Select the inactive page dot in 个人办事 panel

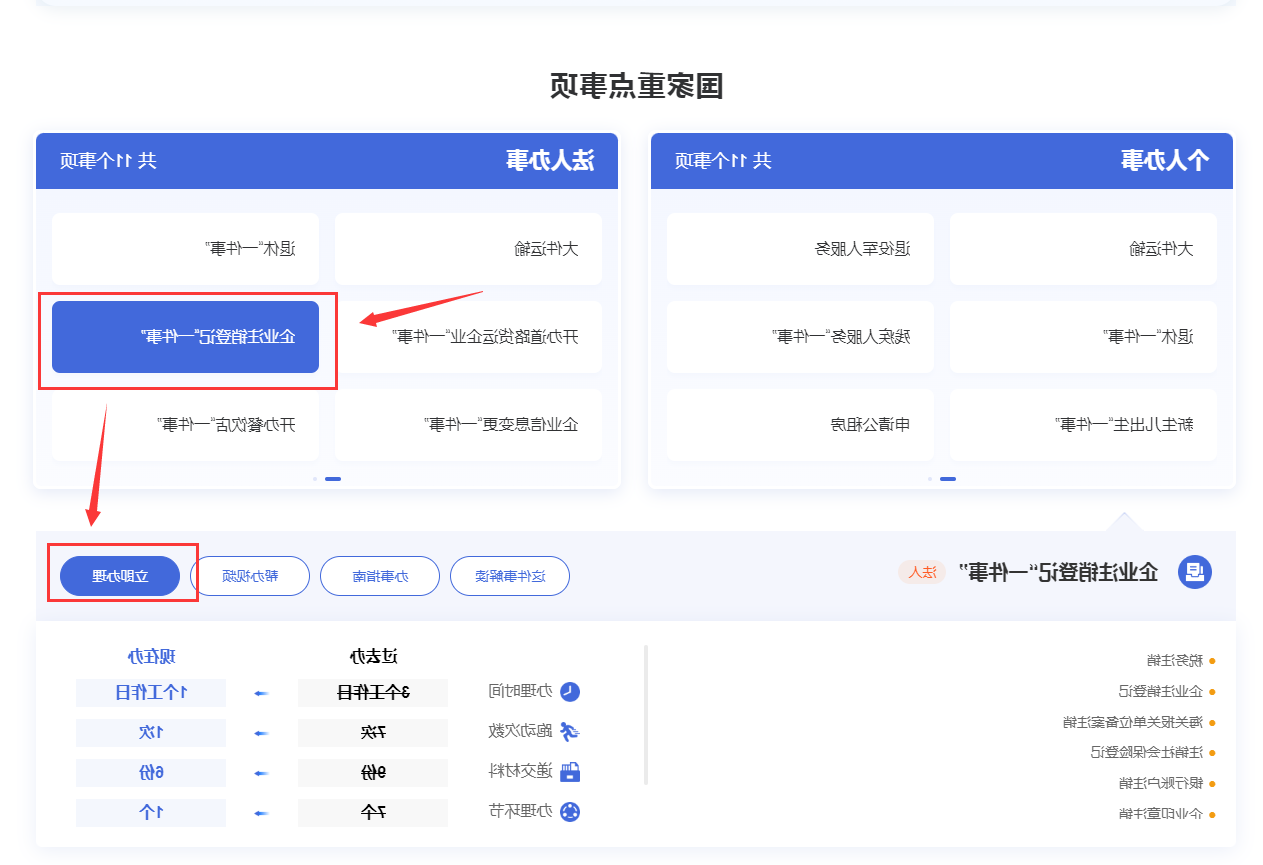point(930,479)
